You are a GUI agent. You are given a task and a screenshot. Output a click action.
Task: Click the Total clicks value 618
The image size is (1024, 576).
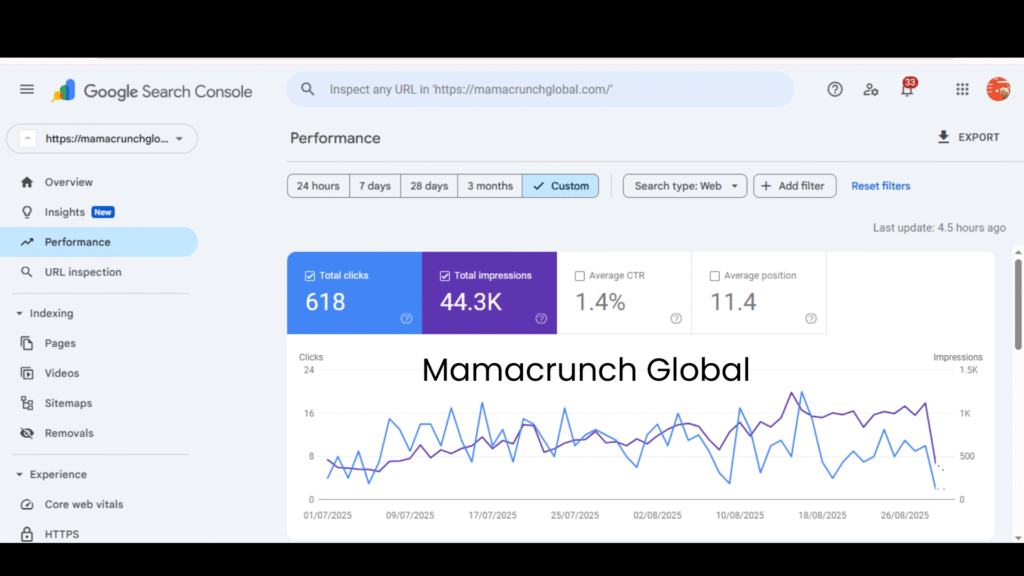[325, 302]
